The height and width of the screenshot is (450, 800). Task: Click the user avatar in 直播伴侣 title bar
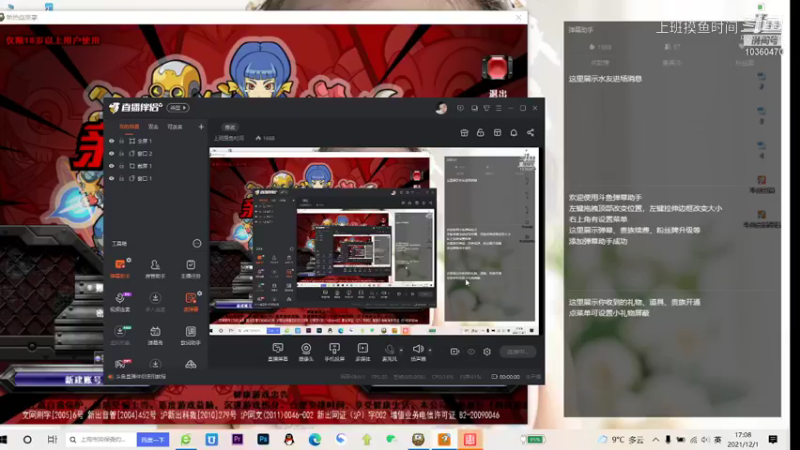[441, 108]
